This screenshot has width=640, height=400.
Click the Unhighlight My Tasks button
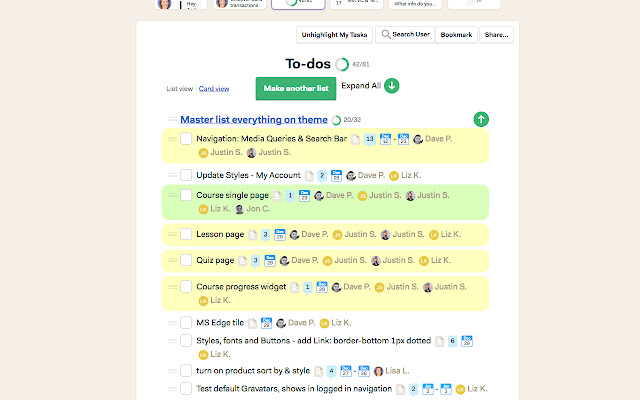(x=334, y=35)
